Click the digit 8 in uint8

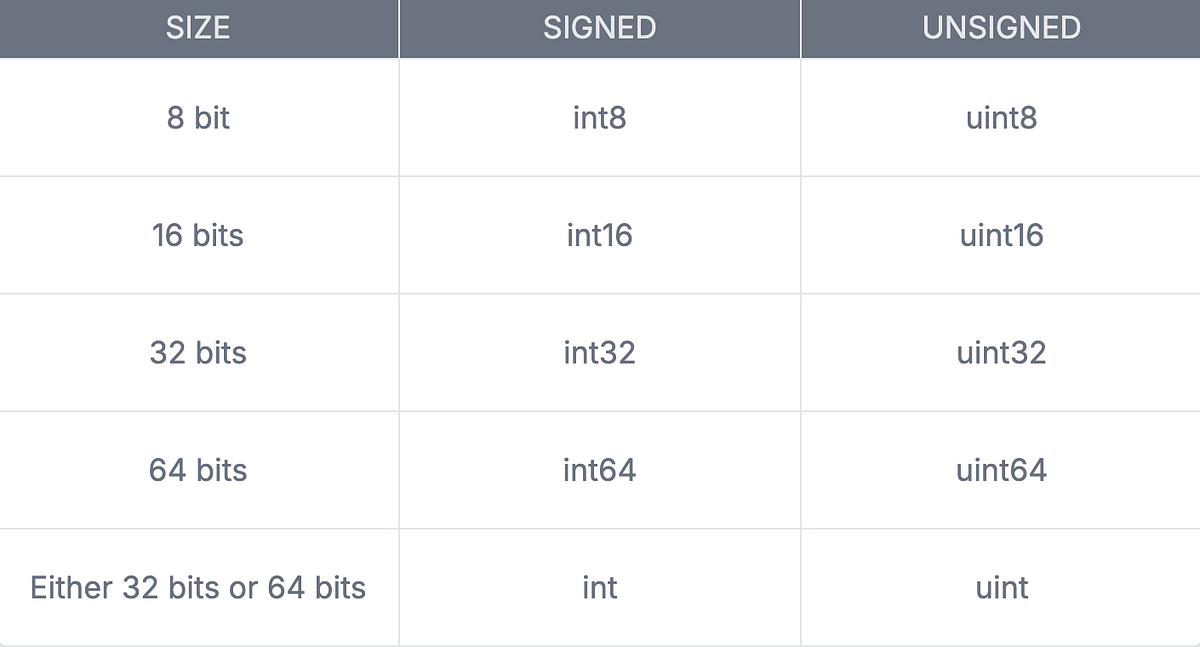click(1027, 118)
